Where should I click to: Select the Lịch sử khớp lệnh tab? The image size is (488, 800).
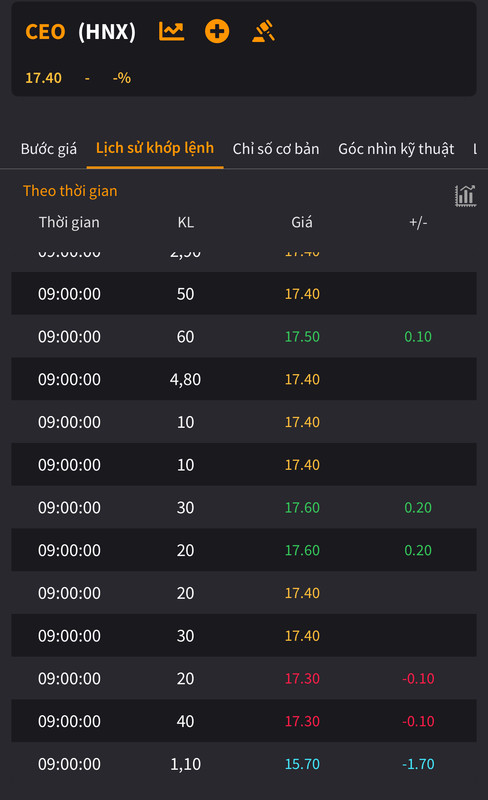[155, 148]
